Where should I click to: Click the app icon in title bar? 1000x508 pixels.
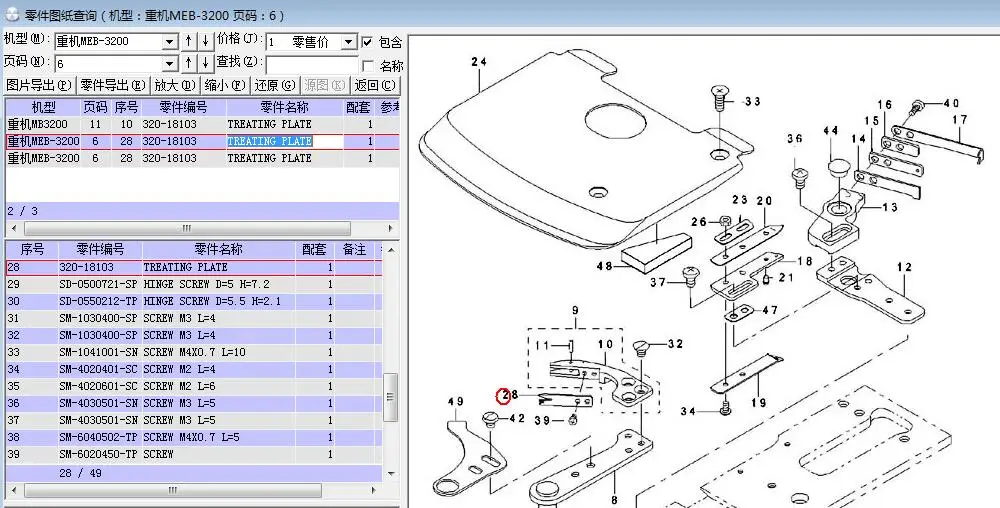coord(11,14)
